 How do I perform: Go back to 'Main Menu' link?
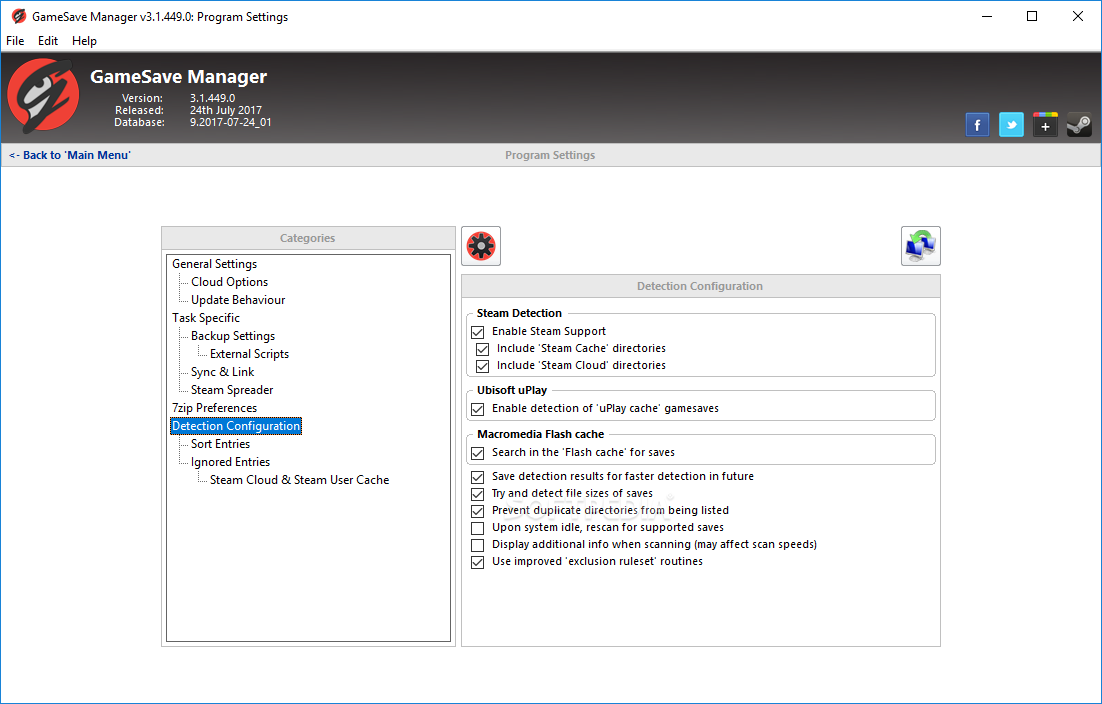point(70,155)
